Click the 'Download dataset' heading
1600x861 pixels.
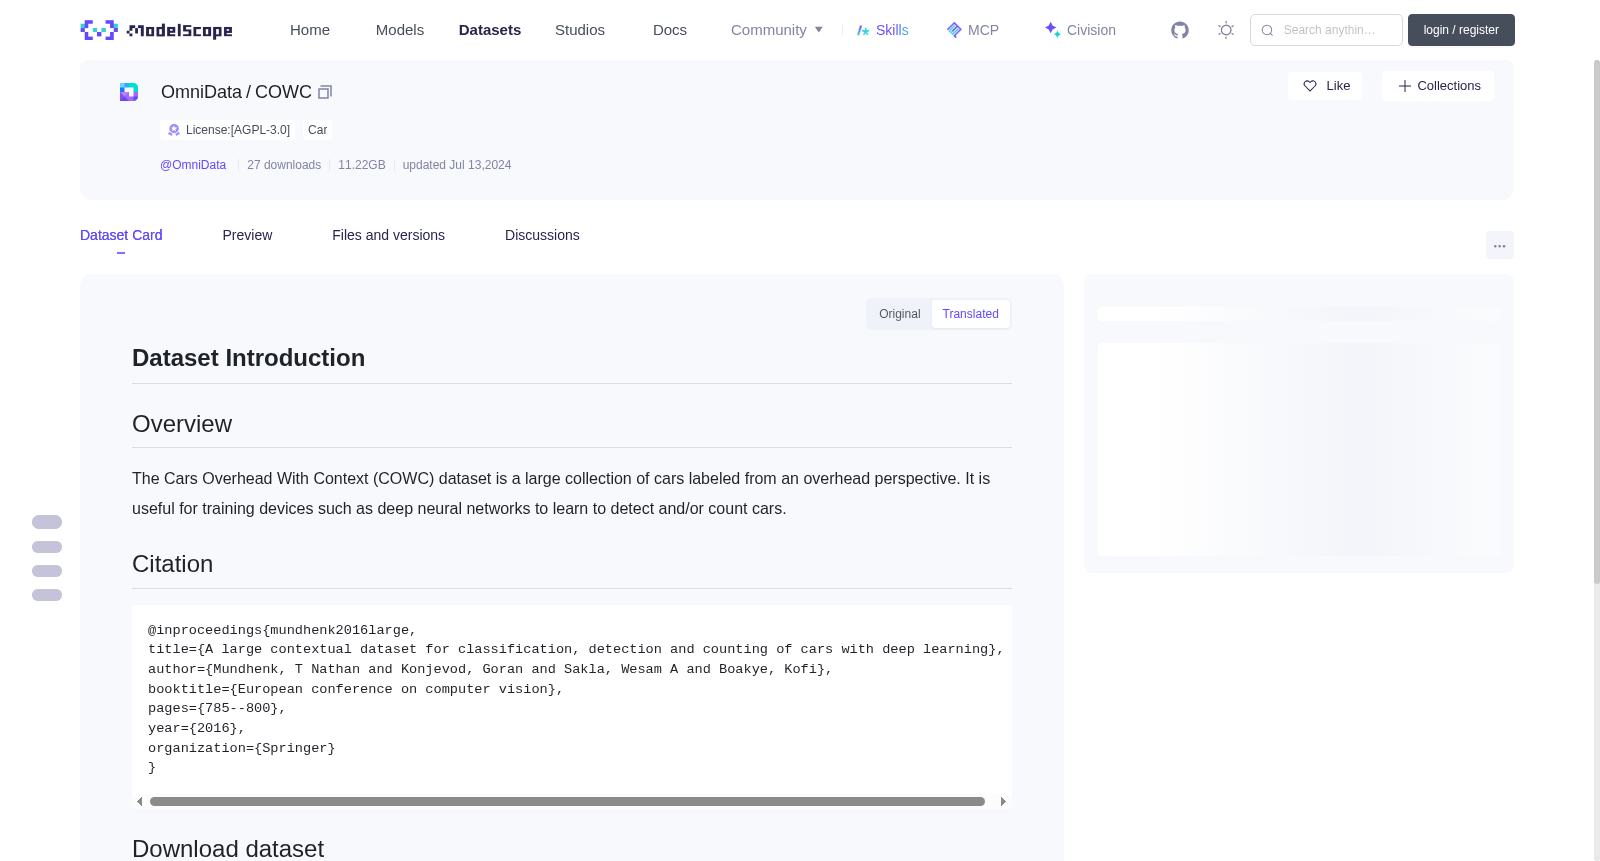click(x=228, y=849)
